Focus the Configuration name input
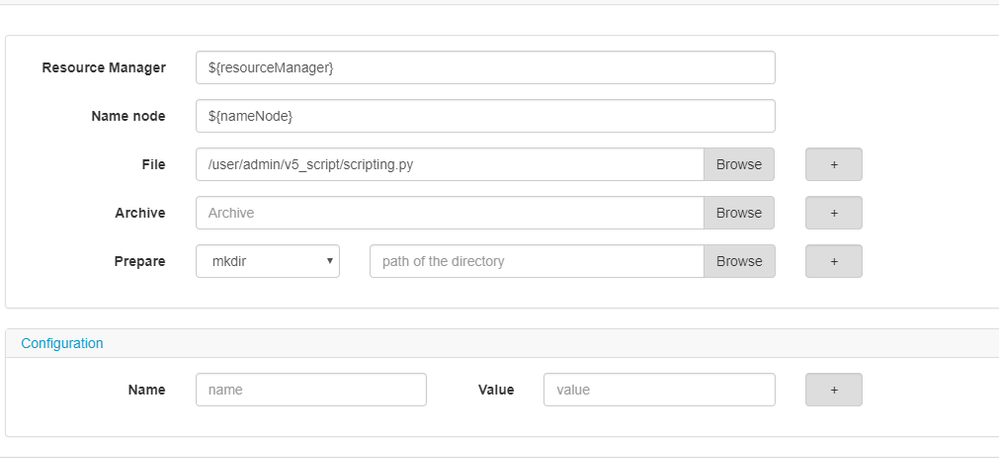Image resolution: width=999 pixels, height=458 pixels. point(311,390)
